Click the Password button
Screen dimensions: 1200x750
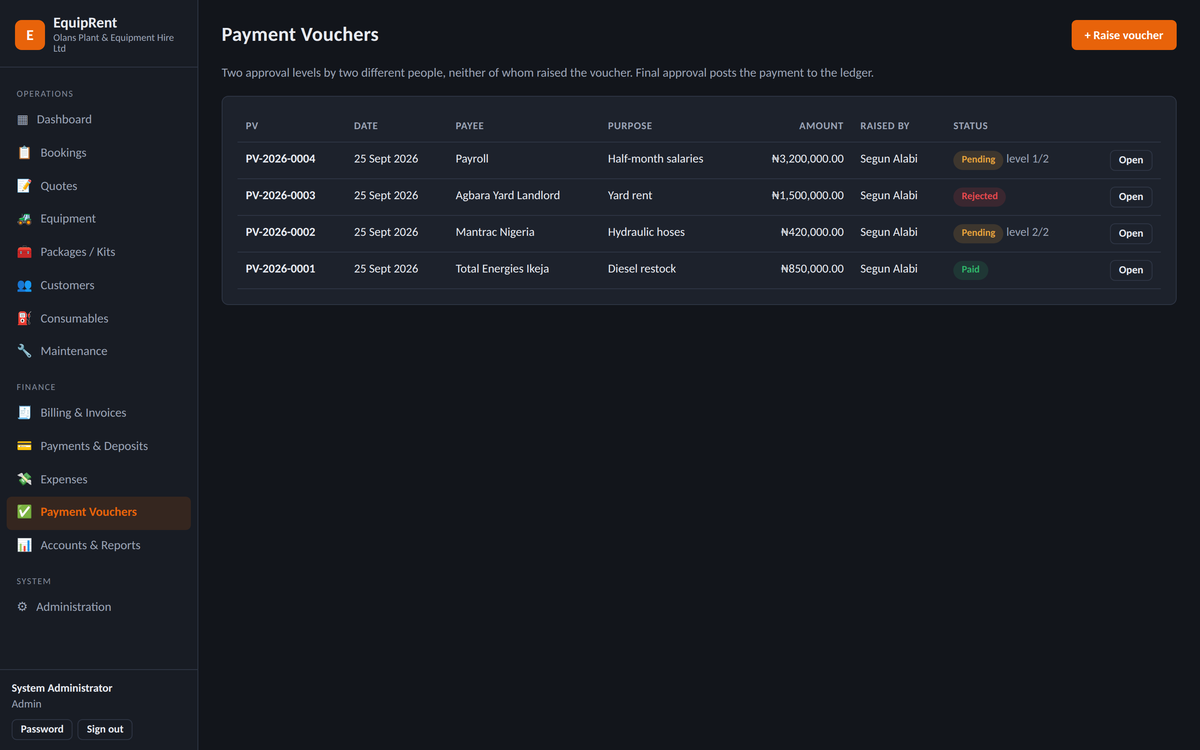coord(42,729)
